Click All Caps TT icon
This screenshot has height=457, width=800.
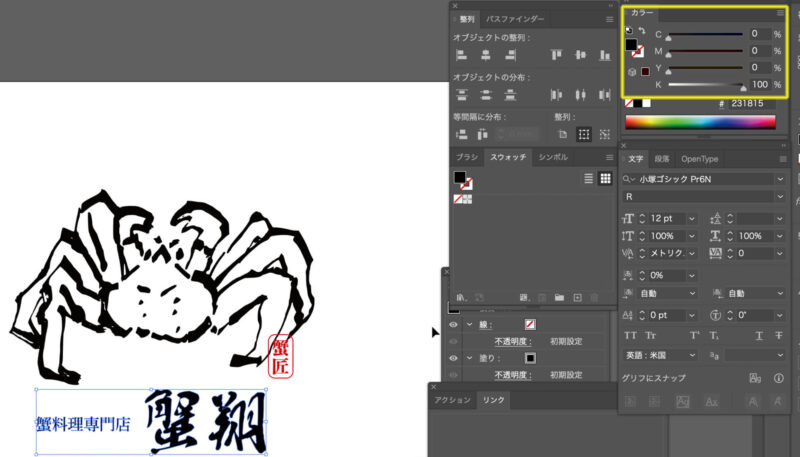tap(631, 336)
